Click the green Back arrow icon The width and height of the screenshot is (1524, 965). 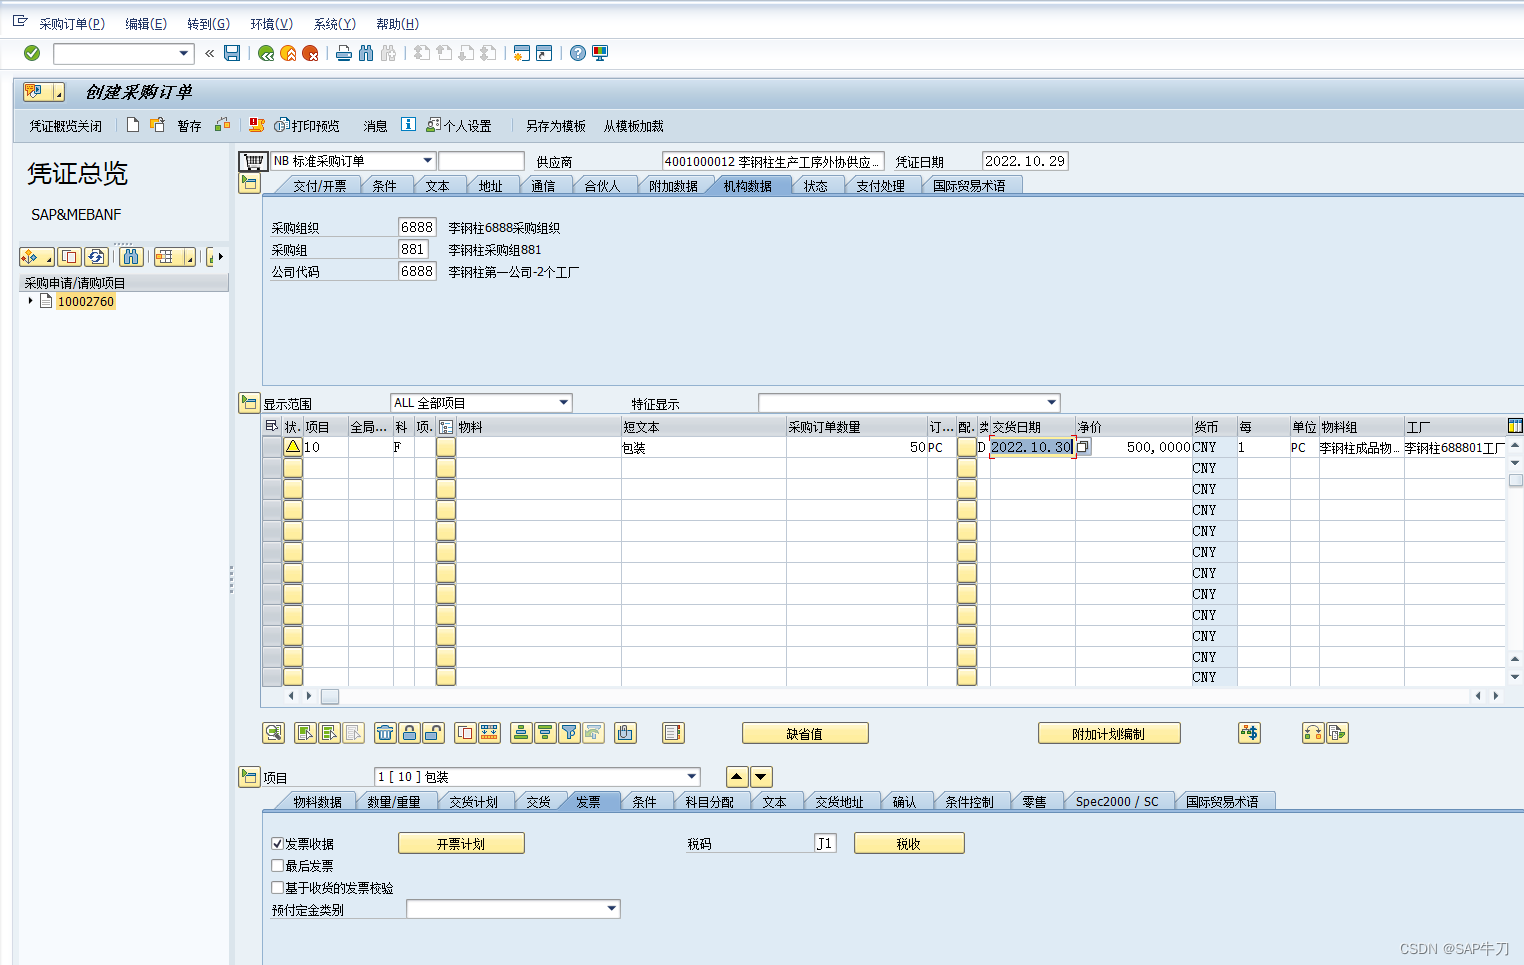(266, 53)
